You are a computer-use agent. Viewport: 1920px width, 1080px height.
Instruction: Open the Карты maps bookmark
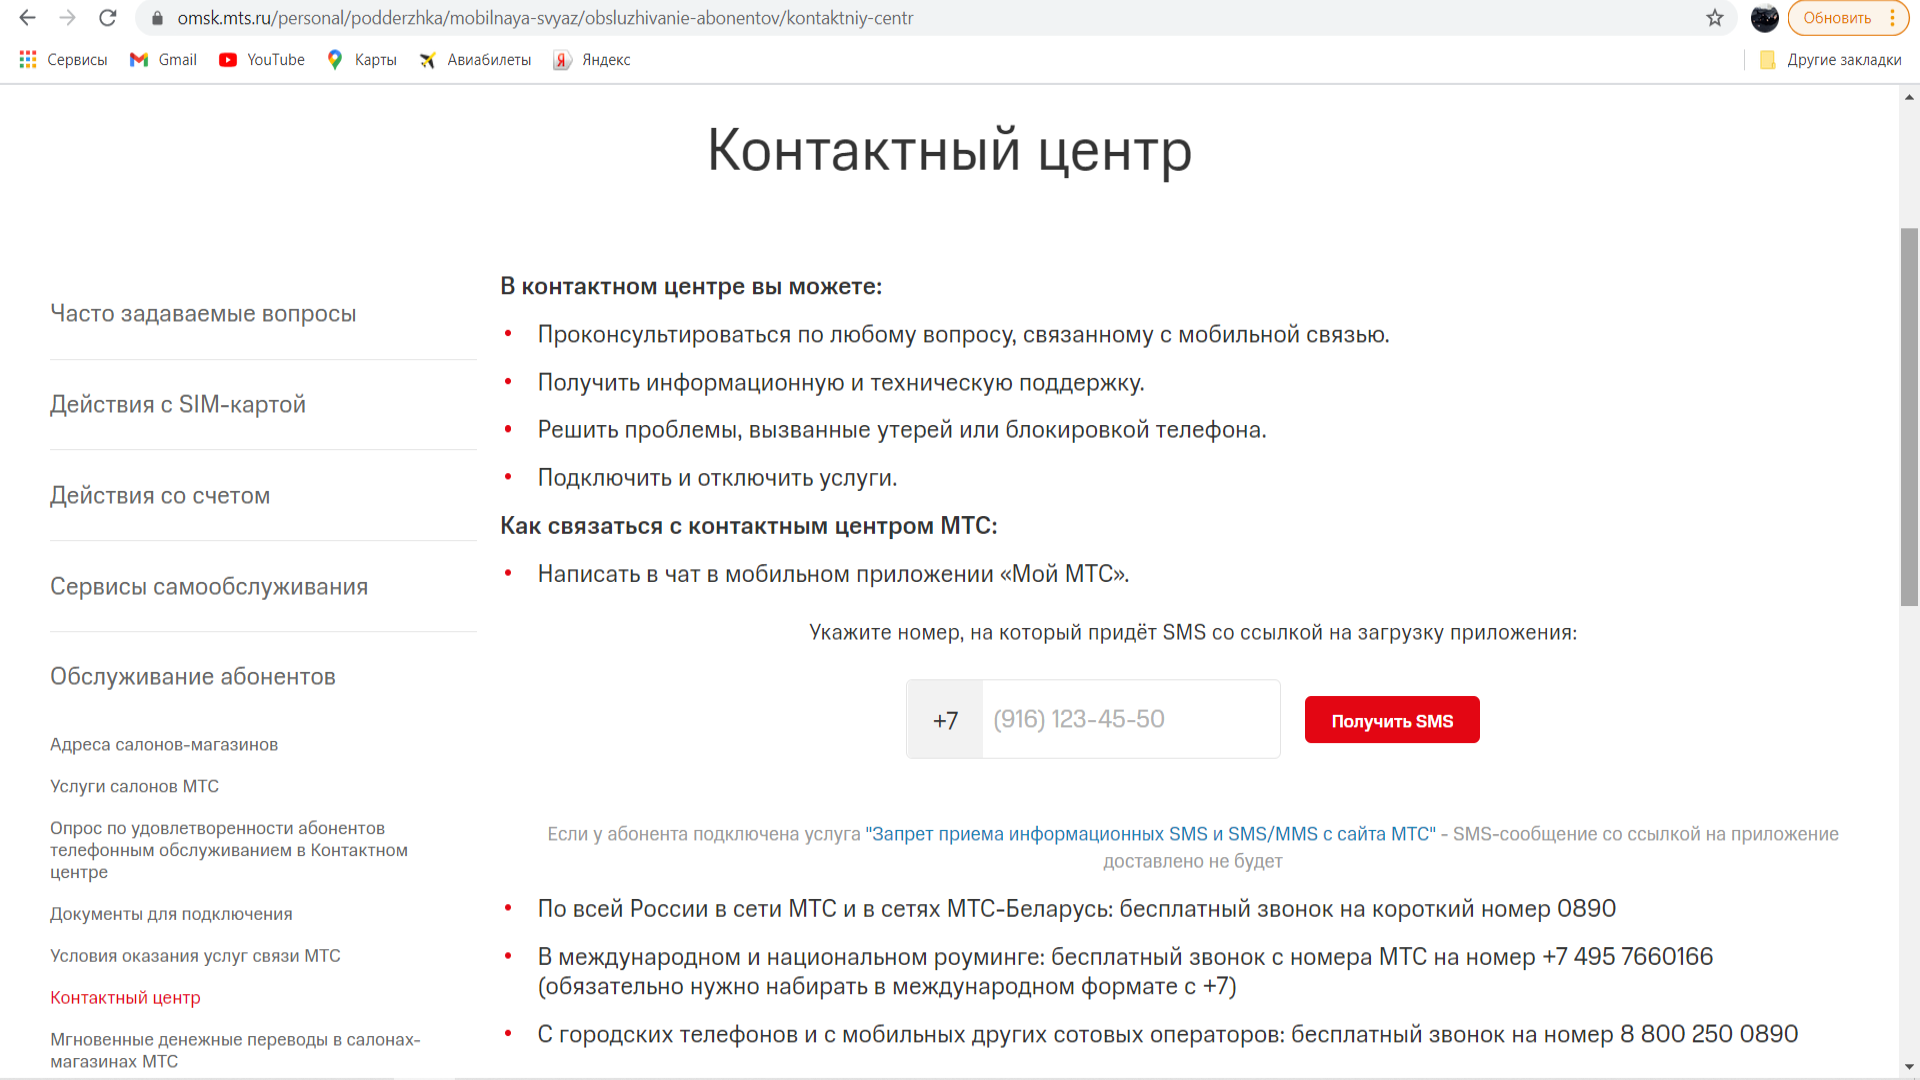(x=362, y=60)
